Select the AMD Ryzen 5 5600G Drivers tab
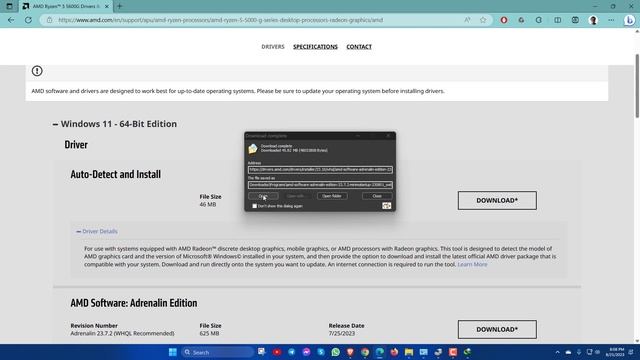Image resolution: width=640 pixels, height=360 pixels. (x=65, y=7)
